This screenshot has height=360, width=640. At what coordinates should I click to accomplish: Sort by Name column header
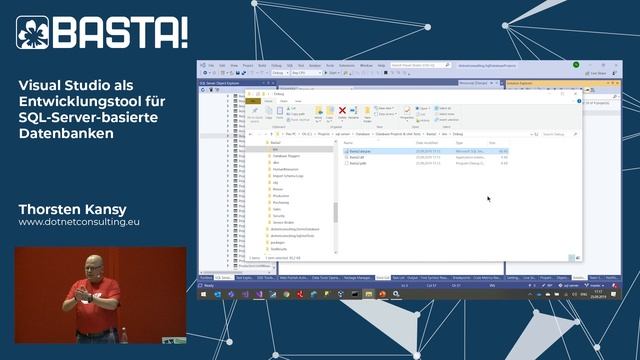point(348,143)
